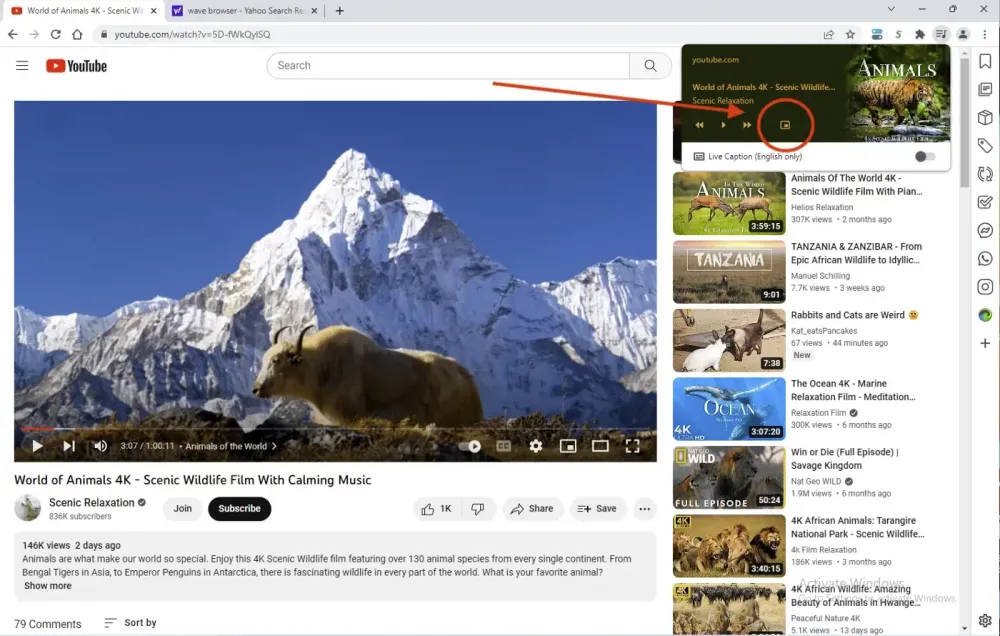Screen dimensions: 1000x636
Task: Open WhatsApp from the browser sidebar
Action: (985, 258)
